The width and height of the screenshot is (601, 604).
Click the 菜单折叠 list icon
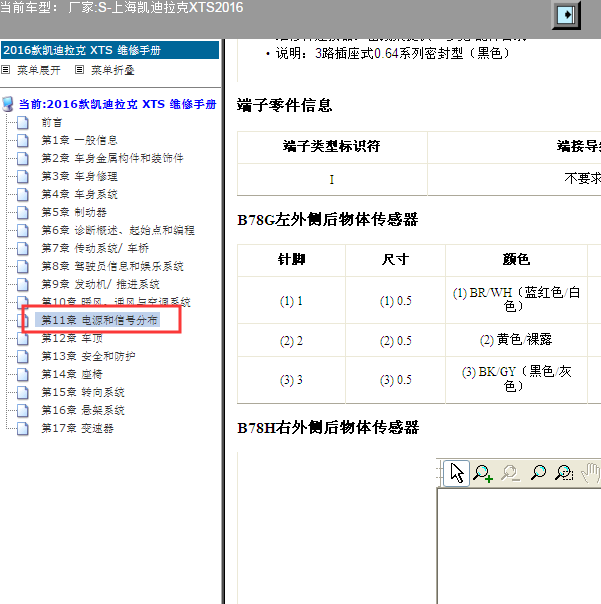tap(79, 70)
